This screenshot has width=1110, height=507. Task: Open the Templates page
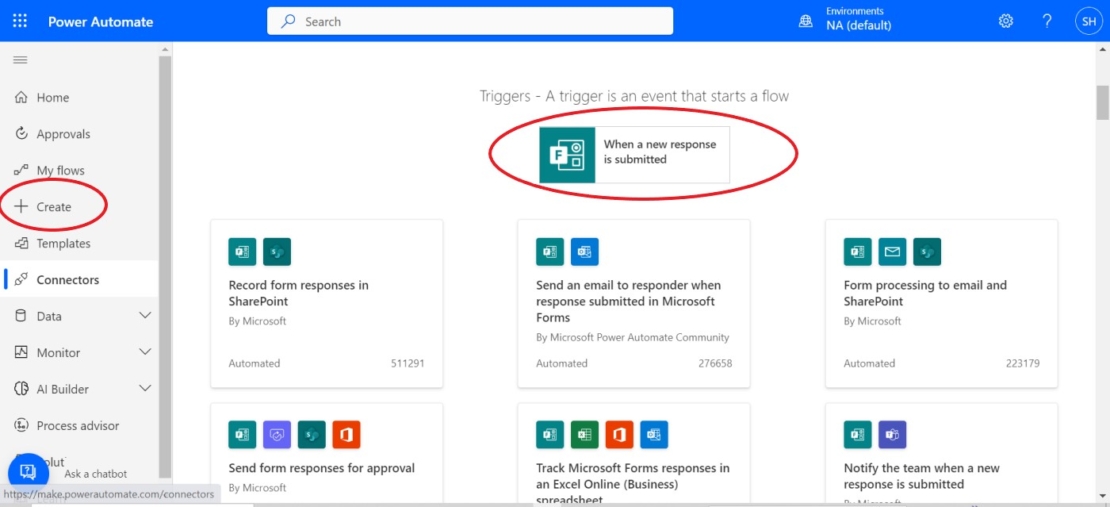(63, 244)
